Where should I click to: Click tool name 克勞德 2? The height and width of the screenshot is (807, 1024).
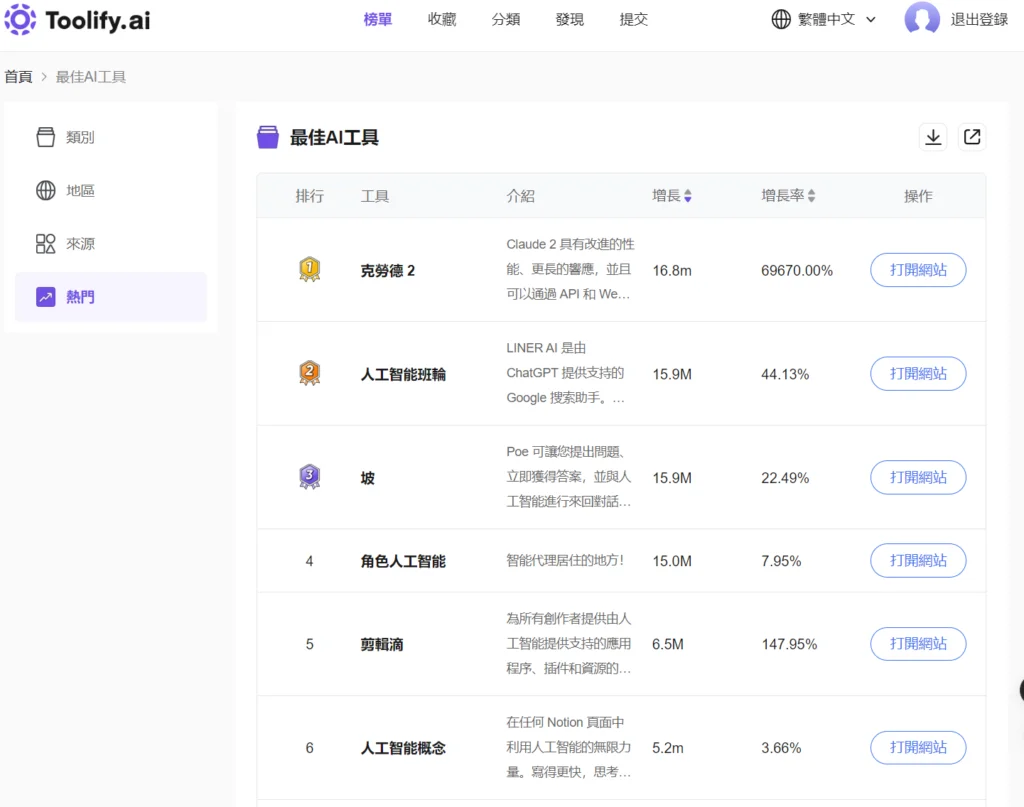[388, 270]
